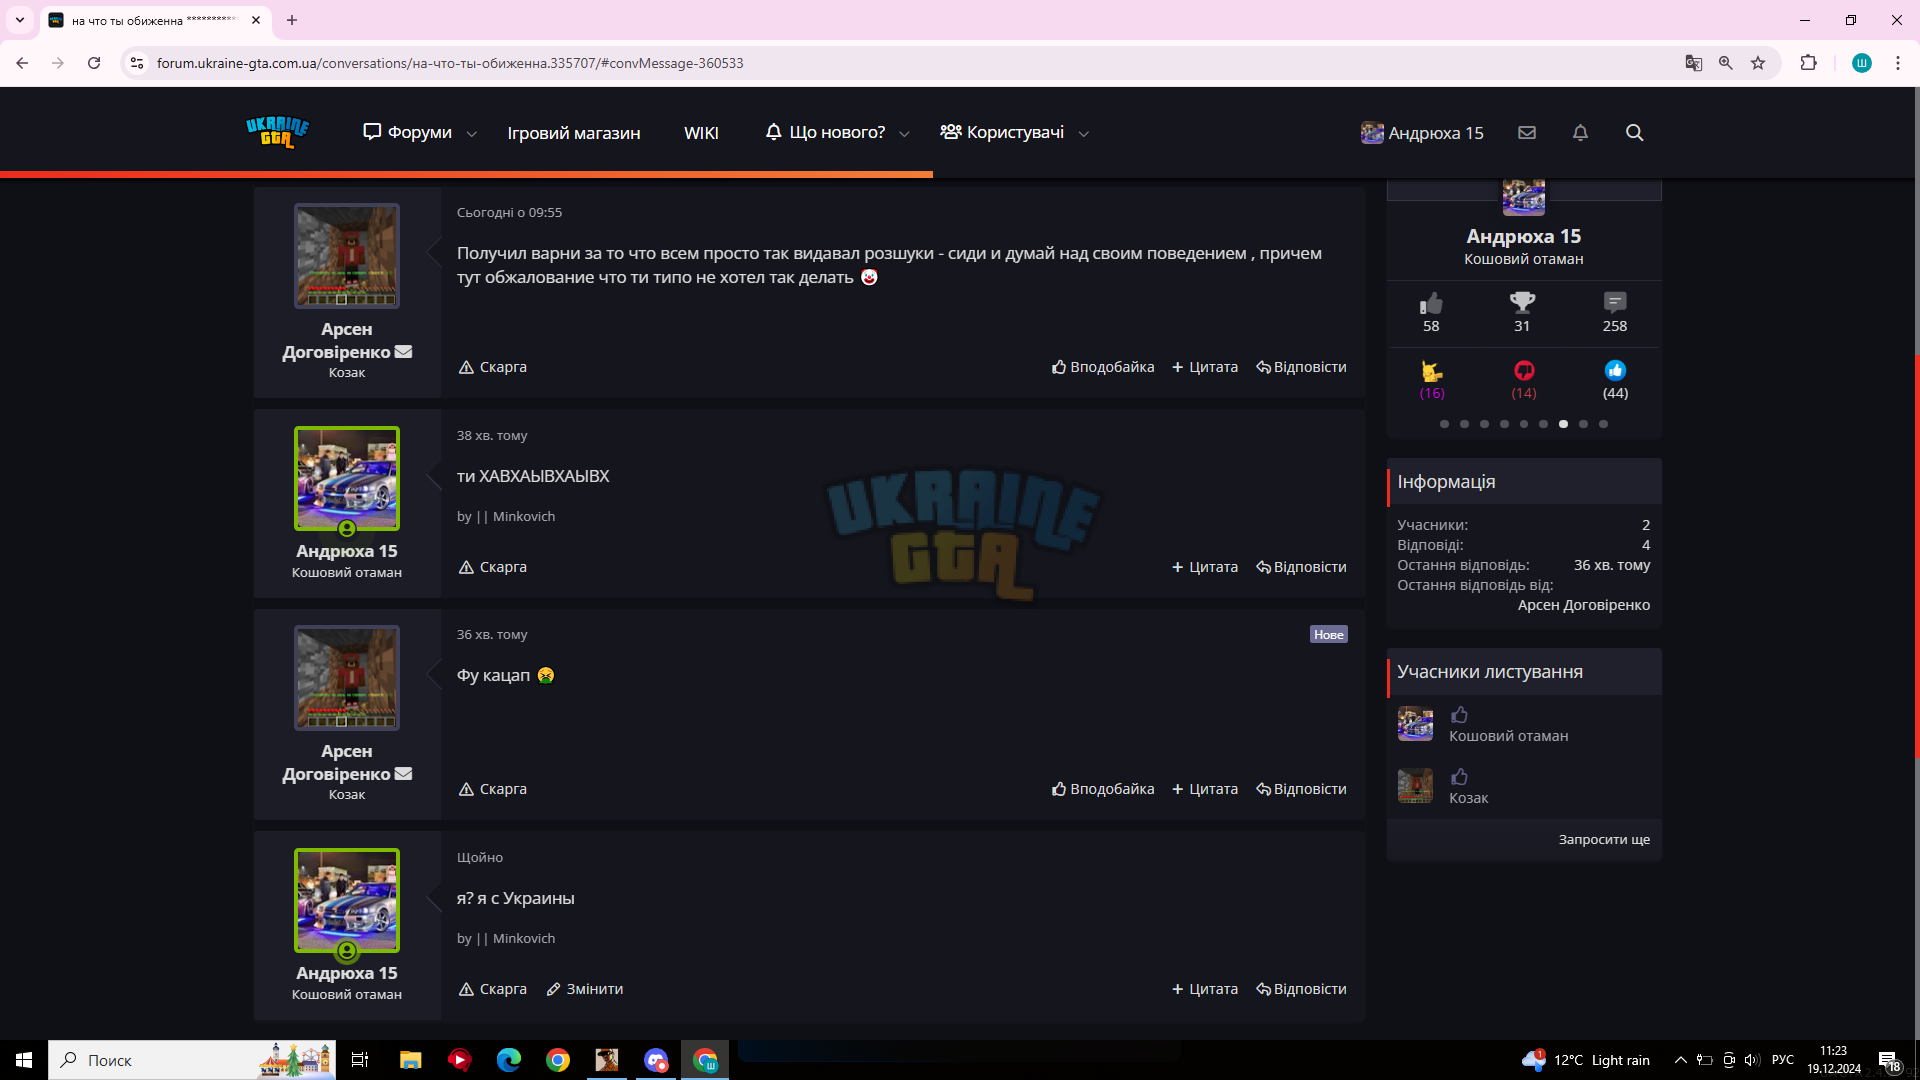Go back to the previous page

[x=22, y=63]
